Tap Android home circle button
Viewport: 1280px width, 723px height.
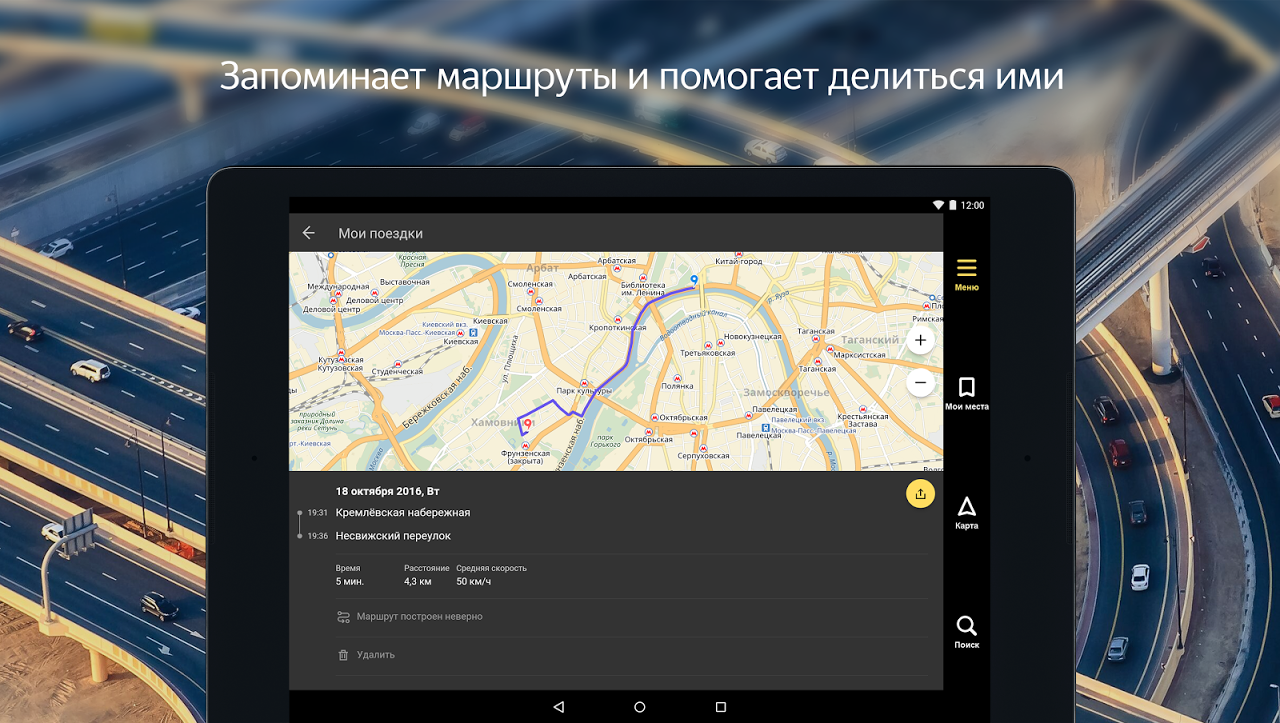640,707
